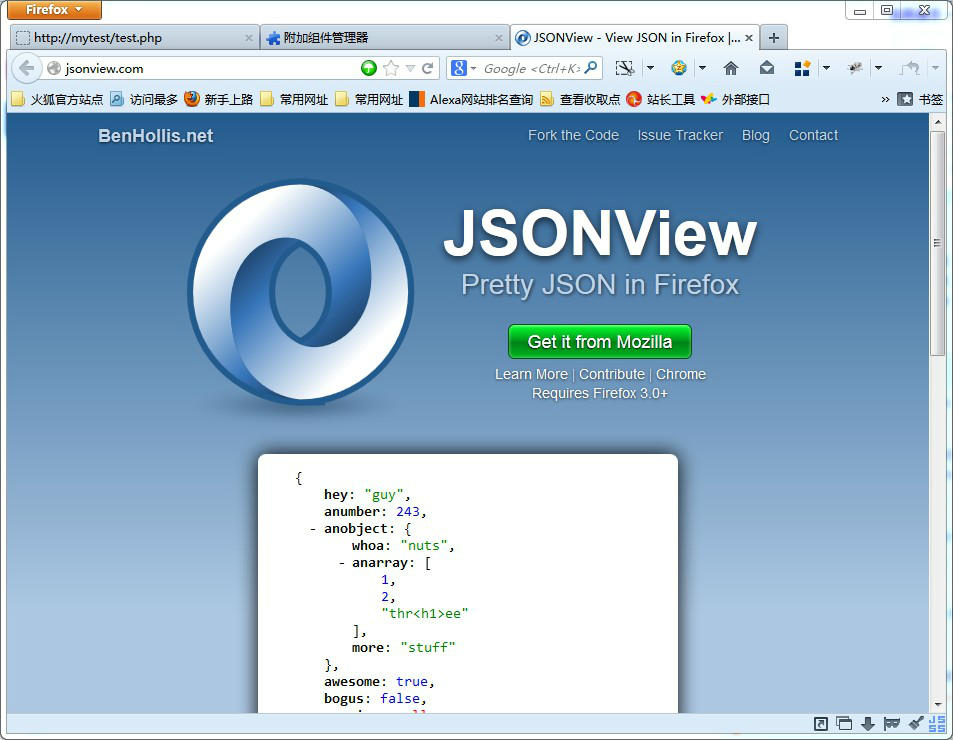Collapse the anarray node in JSON sample

(x=342, y=563)
